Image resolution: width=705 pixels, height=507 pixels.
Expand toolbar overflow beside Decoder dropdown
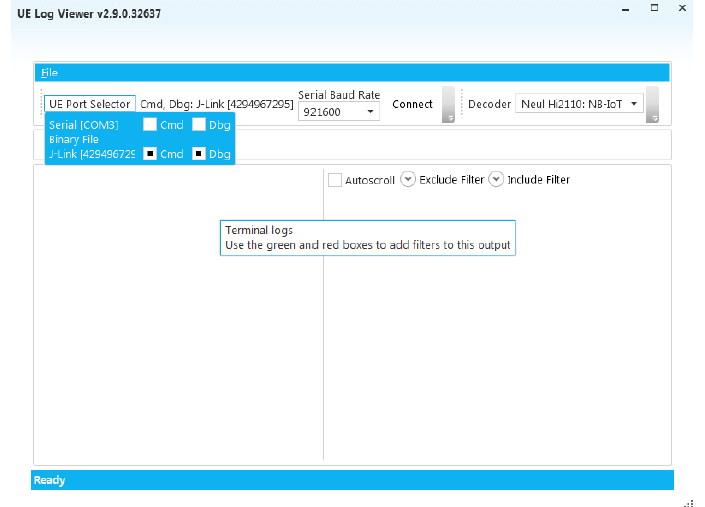(652, 105)
